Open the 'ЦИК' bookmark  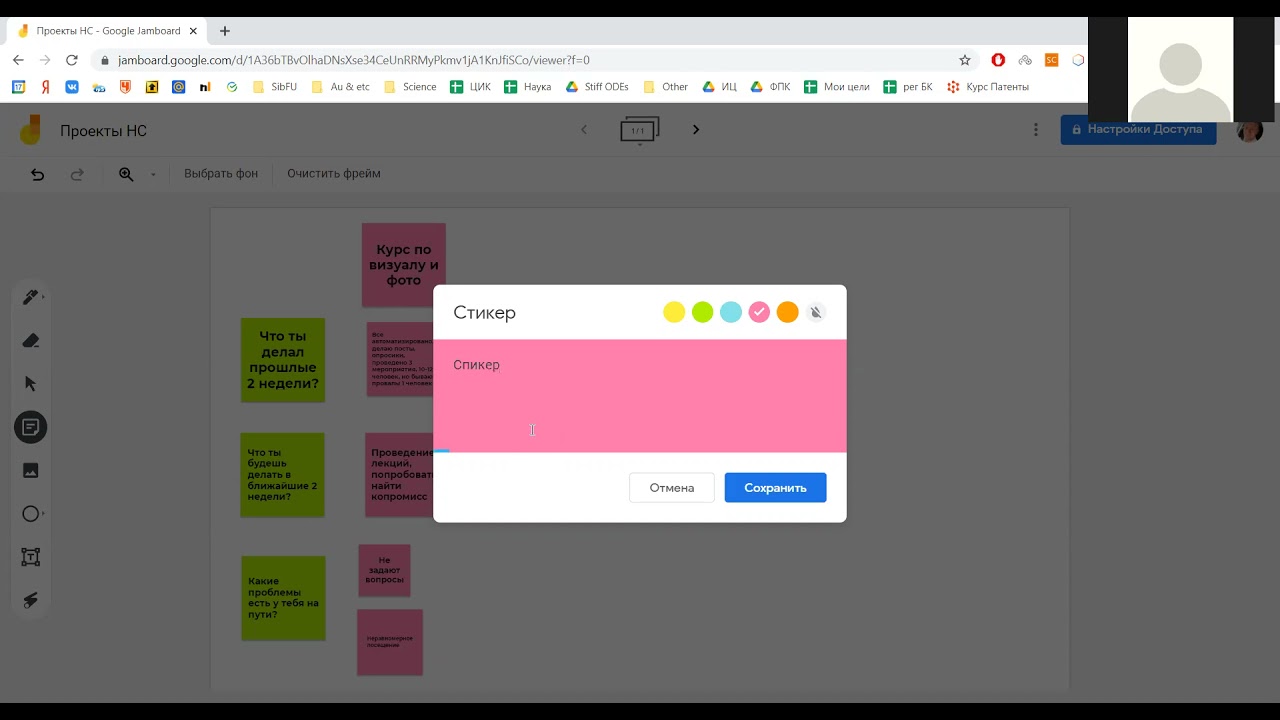470,87
